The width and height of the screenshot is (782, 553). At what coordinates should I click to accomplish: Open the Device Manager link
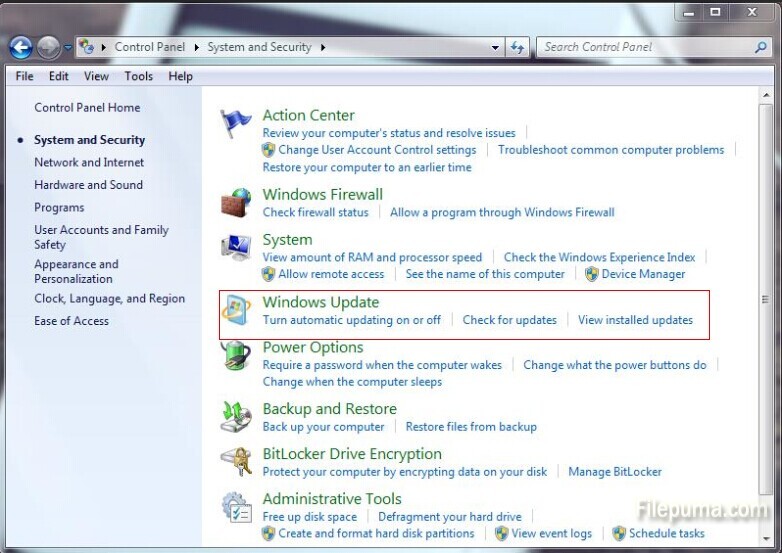(643, 274)
